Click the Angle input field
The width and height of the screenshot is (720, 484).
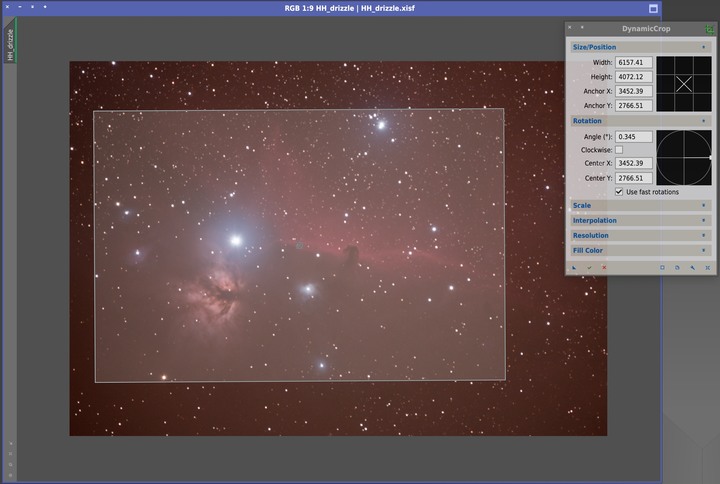point(634,136)
